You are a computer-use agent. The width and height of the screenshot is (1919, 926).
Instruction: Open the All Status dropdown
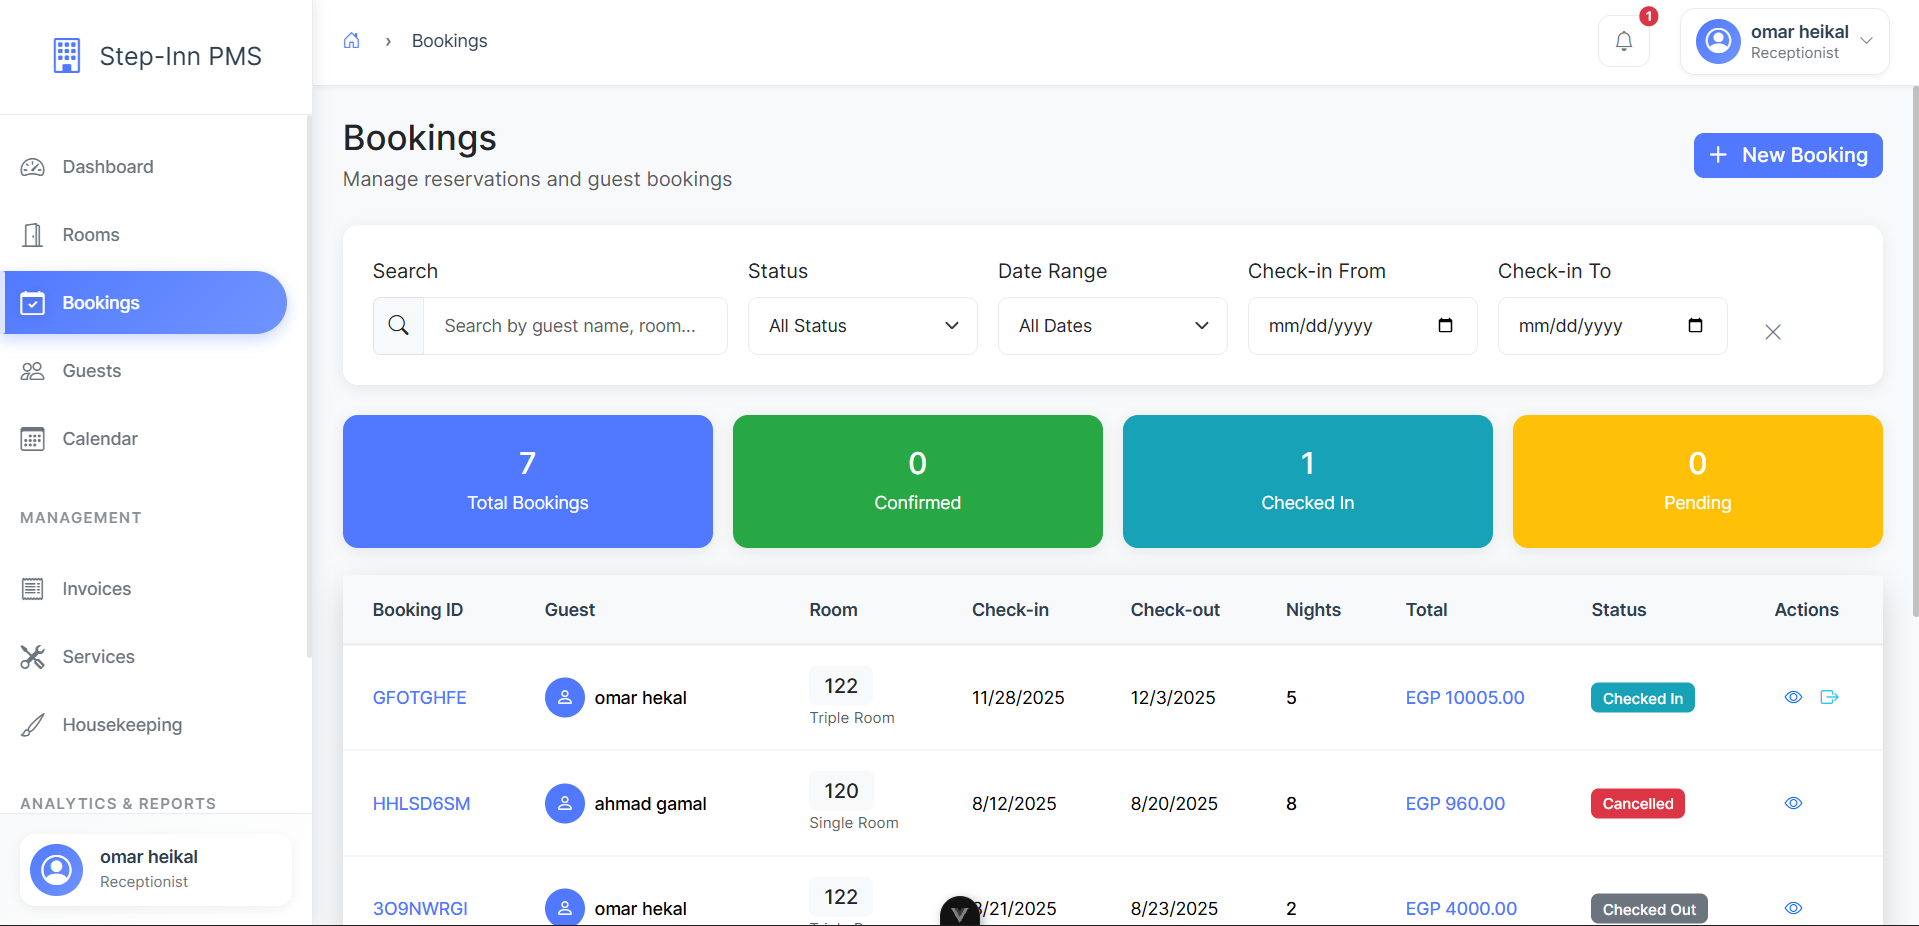[x=862, y=326]
